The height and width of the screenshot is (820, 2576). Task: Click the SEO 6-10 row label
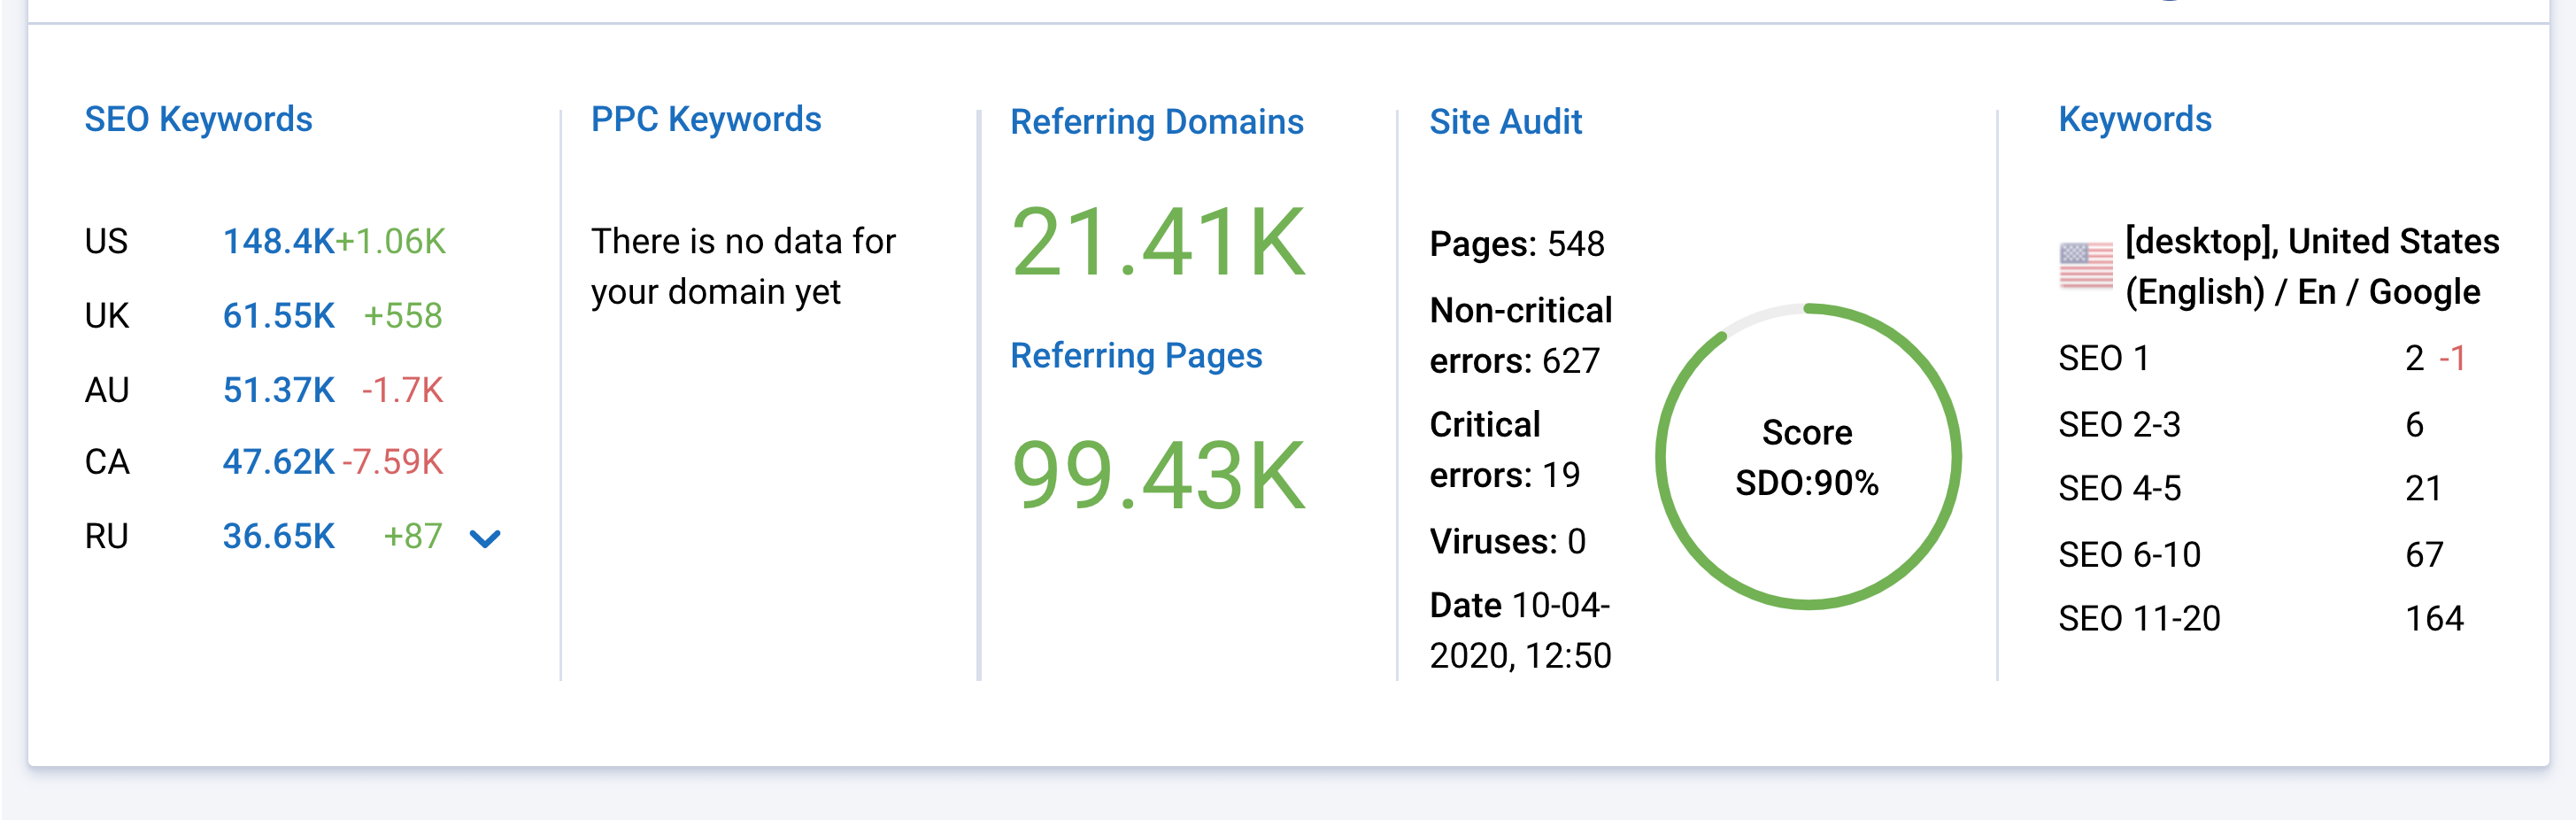coord(2129,555)
